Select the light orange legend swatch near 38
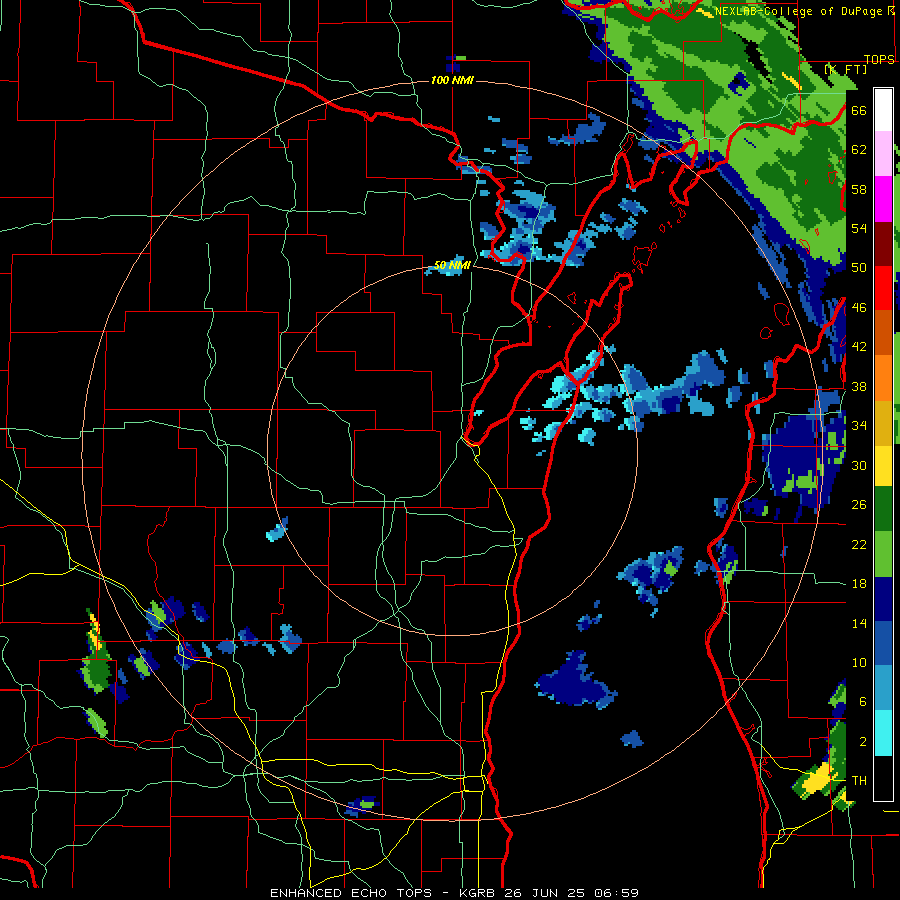This screenshot has width=900, height=900. coord(883,378)
